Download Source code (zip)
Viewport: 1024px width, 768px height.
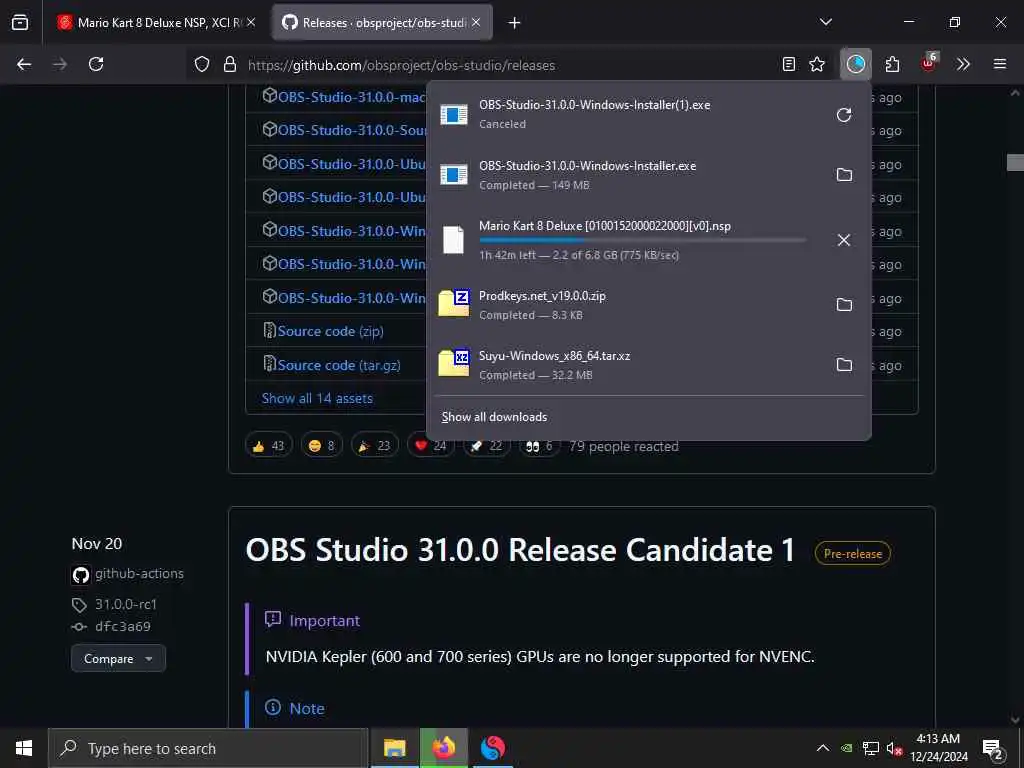coord(330,331)
